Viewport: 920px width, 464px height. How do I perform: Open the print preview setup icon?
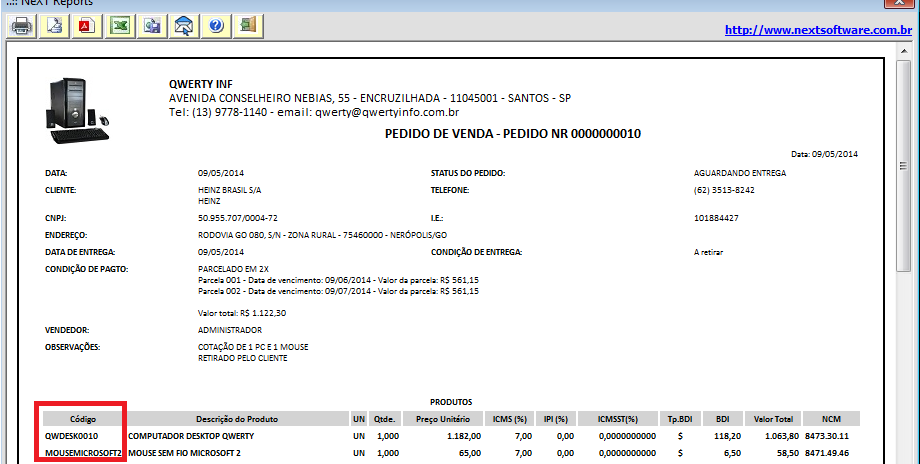pos(55,26)
